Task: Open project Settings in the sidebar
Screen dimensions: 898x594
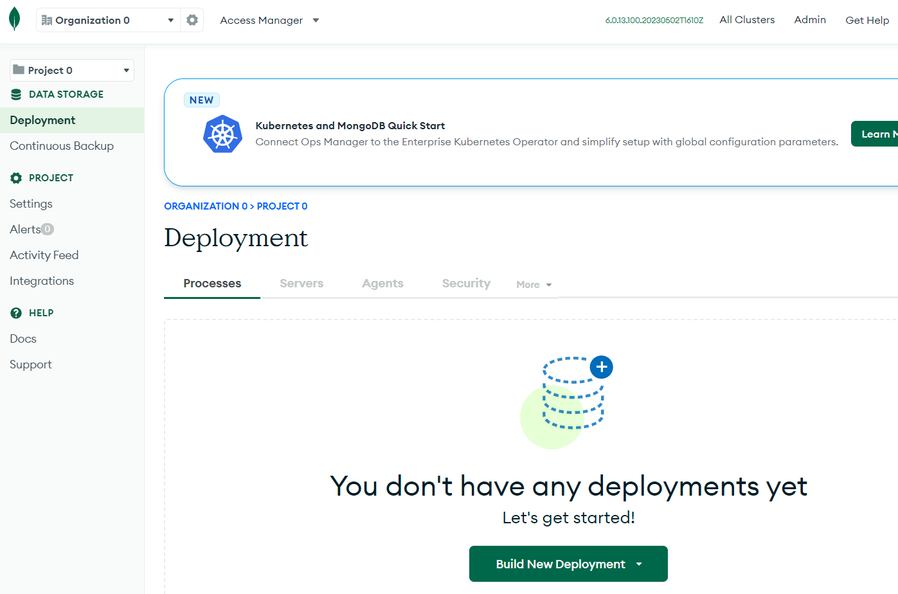Action: click(31, 204)
